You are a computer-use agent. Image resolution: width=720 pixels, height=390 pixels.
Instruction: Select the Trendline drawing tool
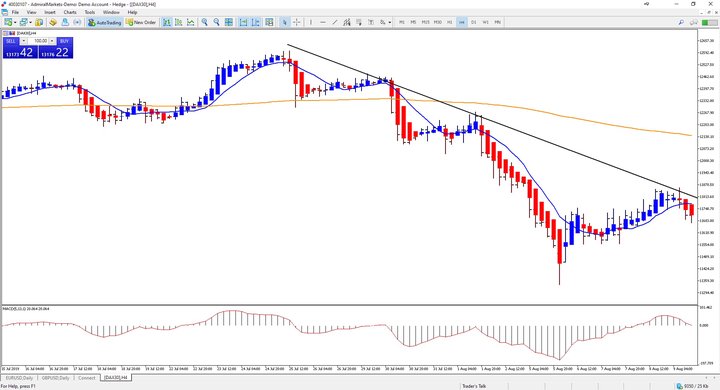(x=335, y=22)
